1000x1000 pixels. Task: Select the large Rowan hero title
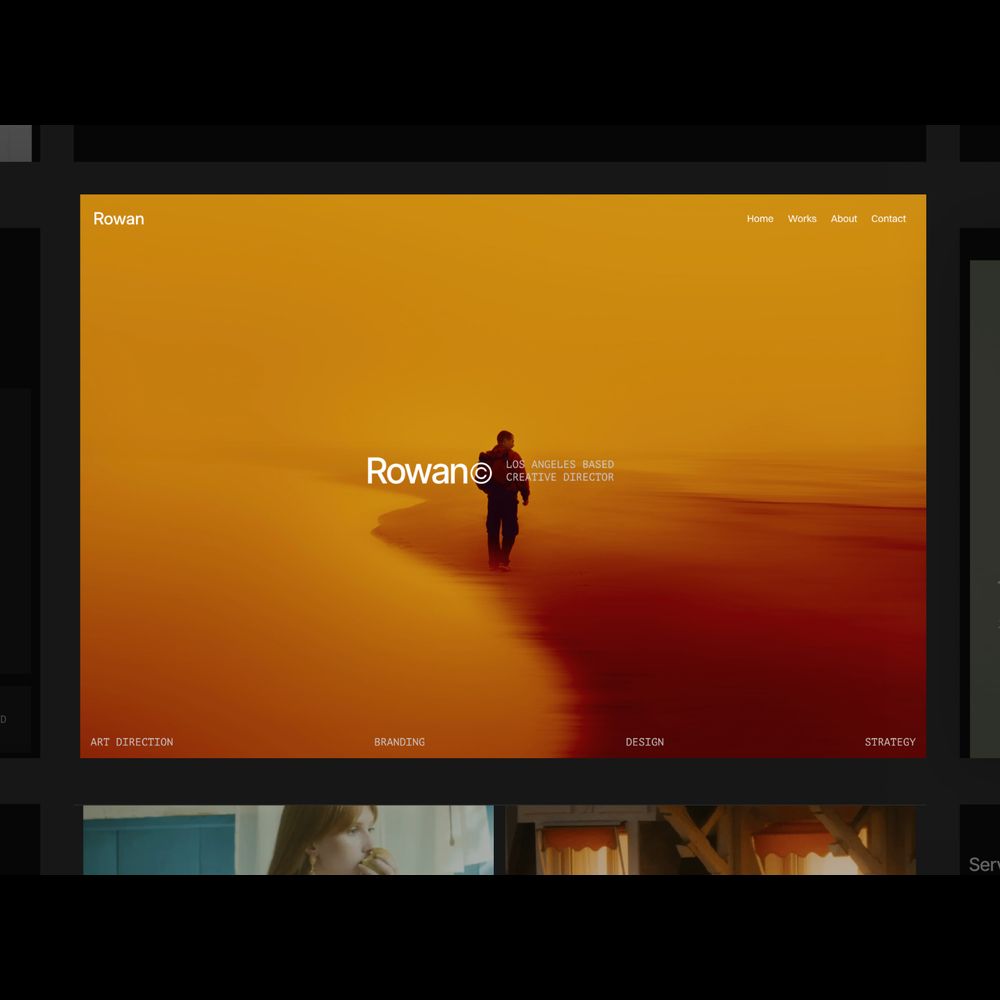tap(417, 471)
